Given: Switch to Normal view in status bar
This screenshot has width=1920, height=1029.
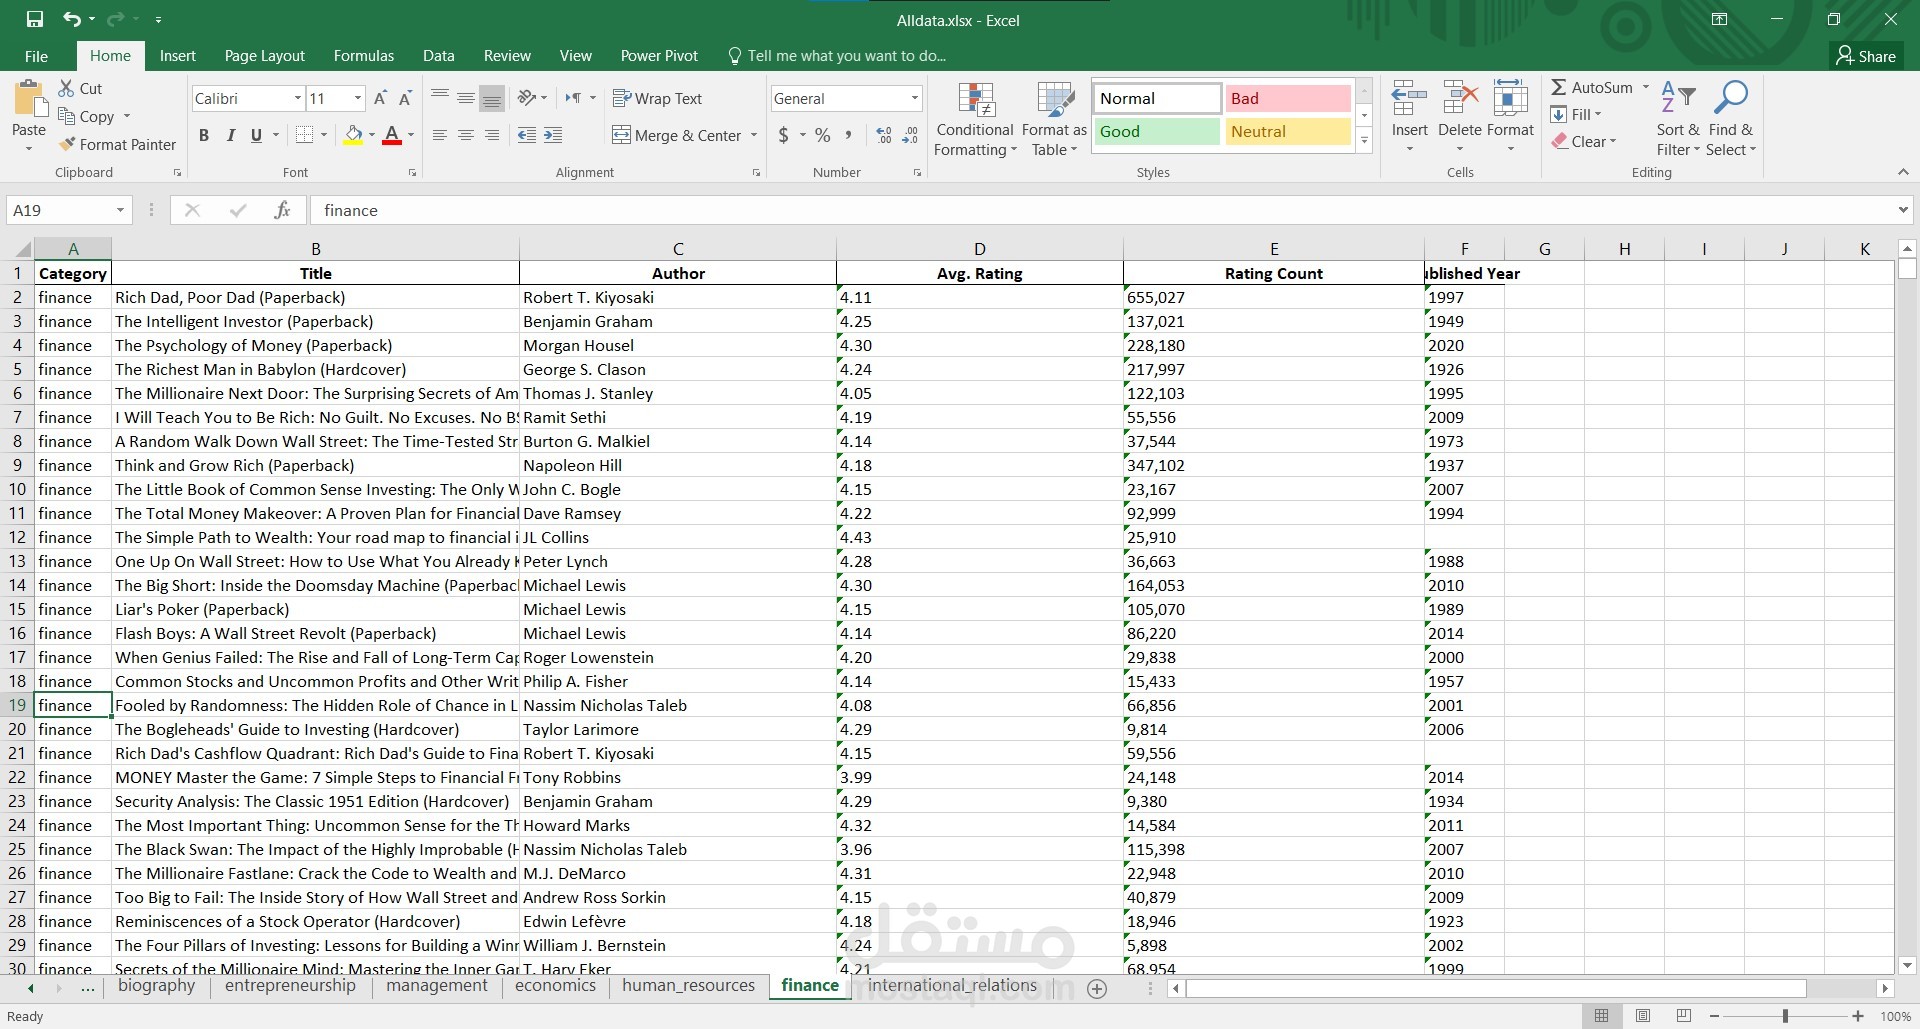Looking at the screenshot, I should [x=1601, y=1016].
